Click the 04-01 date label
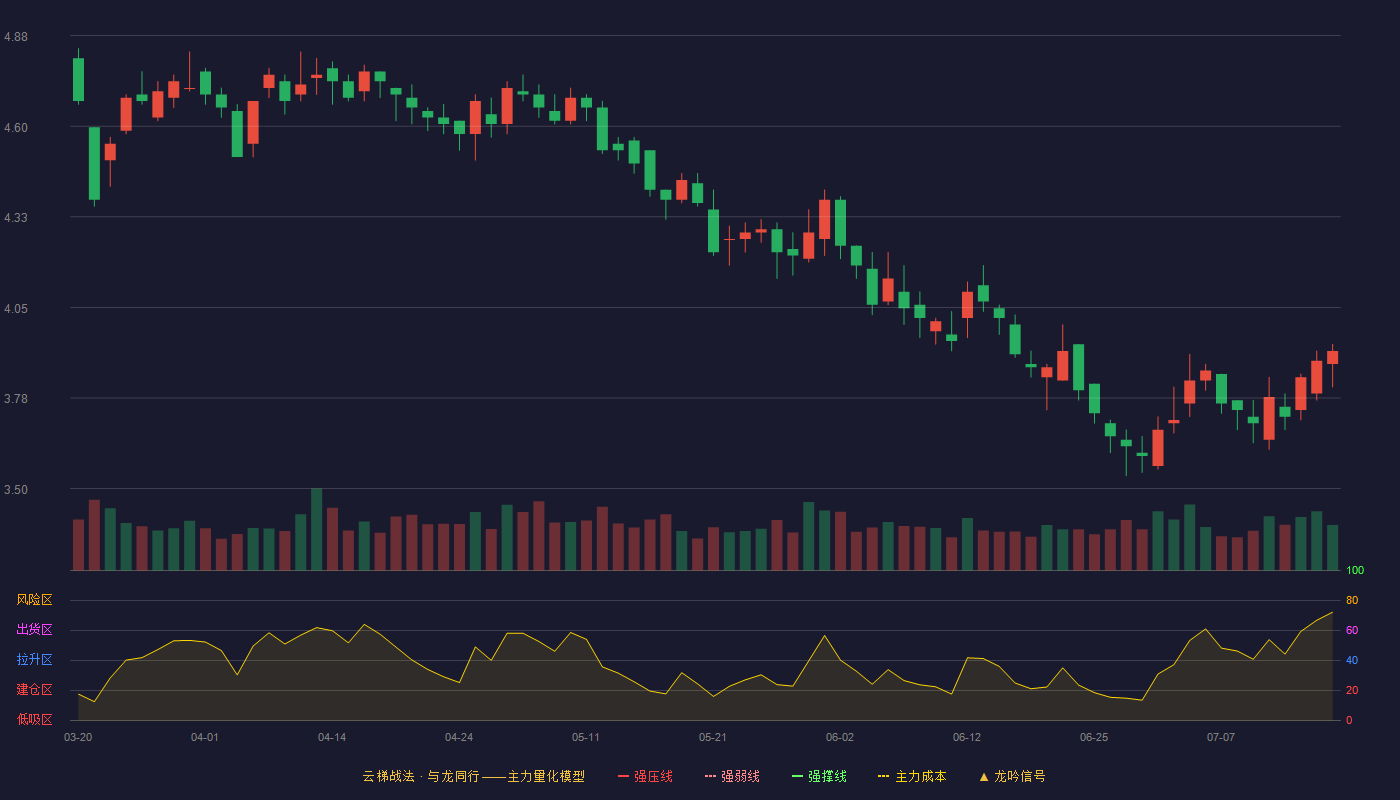Screen dimensions: 1400x800 [x=205, y=737]
